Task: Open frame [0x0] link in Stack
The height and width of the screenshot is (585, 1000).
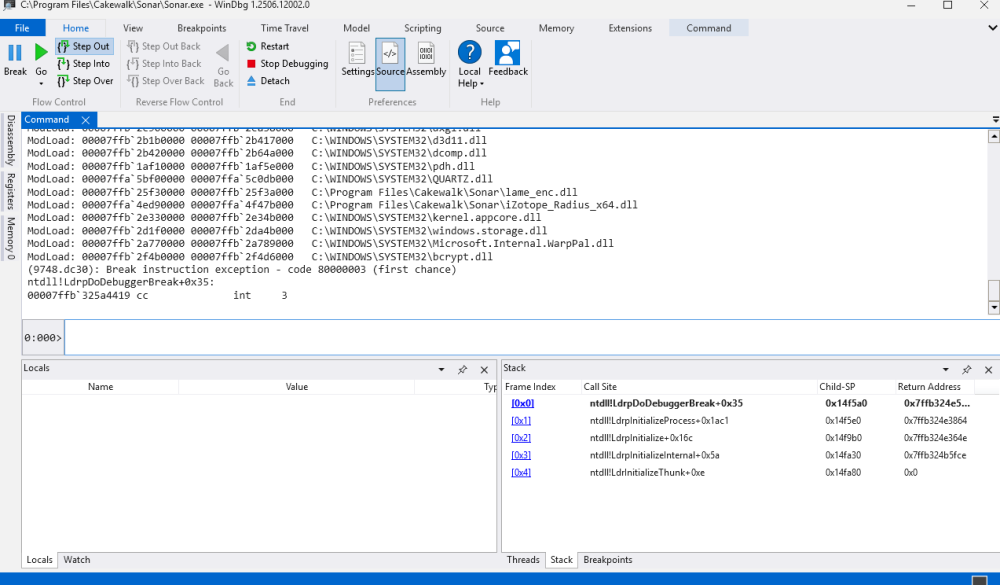Action: coord(522,403)
